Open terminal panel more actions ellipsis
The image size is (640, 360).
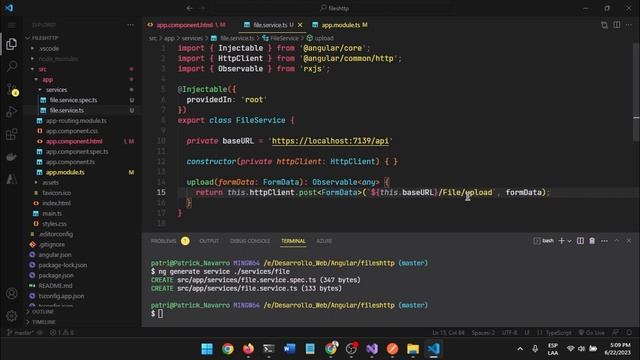click(604, 241)
